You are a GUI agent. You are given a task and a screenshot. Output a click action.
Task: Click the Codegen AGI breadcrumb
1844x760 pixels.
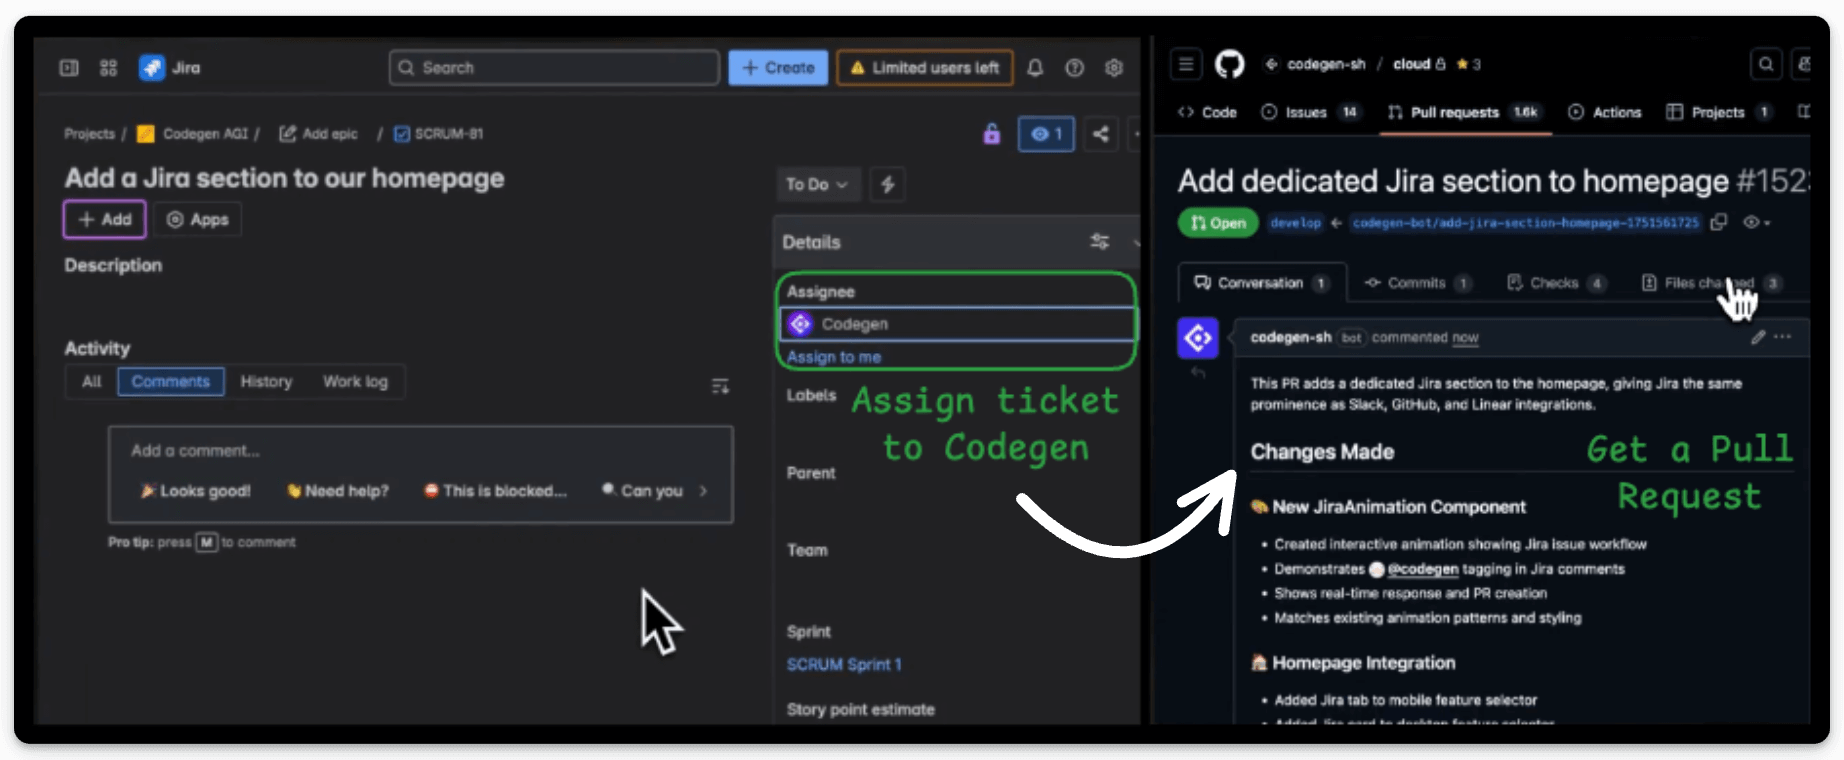click(194, 134)
